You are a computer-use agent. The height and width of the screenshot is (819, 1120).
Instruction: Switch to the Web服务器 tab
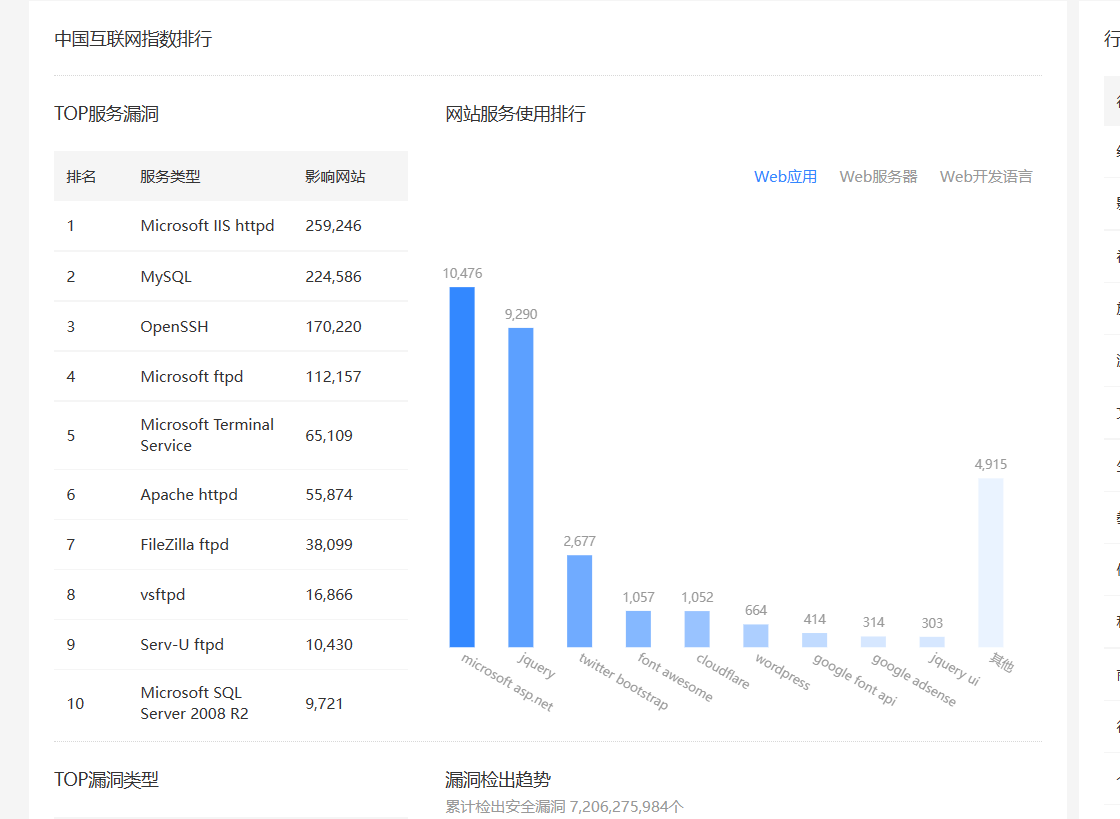tap(878, 176)
